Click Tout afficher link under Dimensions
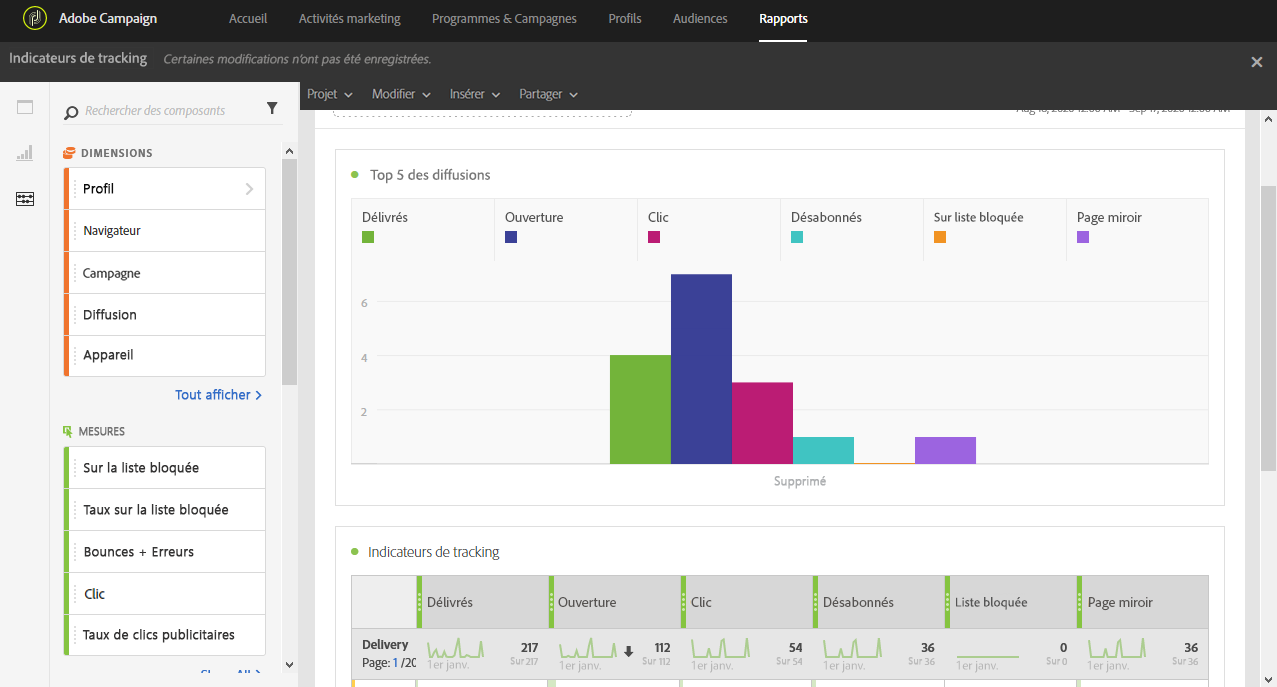 pyautogui.click(x=218, y=395)
